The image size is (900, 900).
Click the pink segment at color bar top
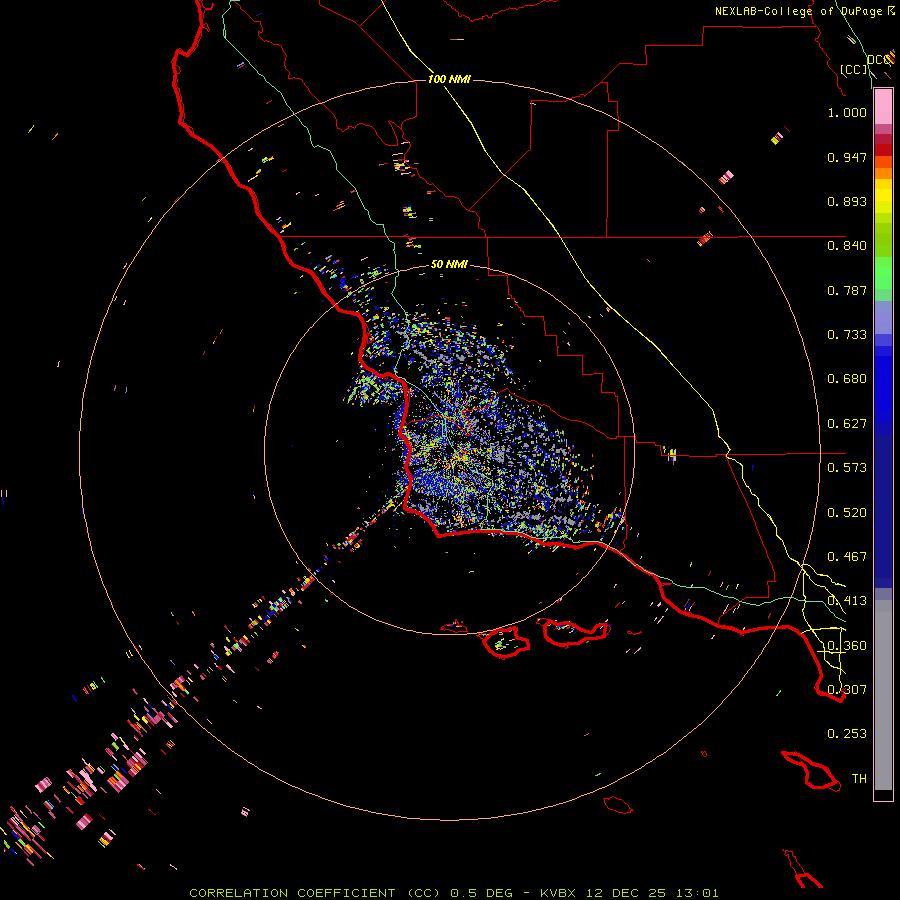tap(883, 105)
